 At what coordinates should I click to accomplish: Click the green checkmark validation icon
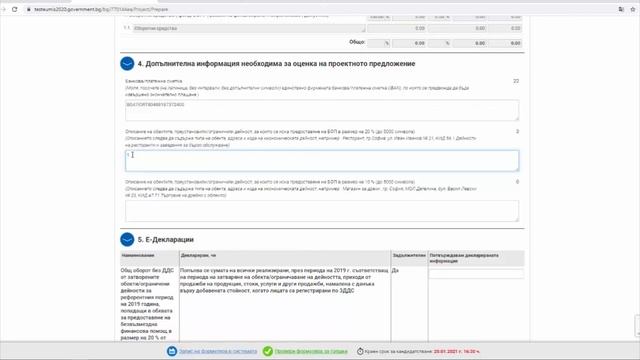[268, 351]
